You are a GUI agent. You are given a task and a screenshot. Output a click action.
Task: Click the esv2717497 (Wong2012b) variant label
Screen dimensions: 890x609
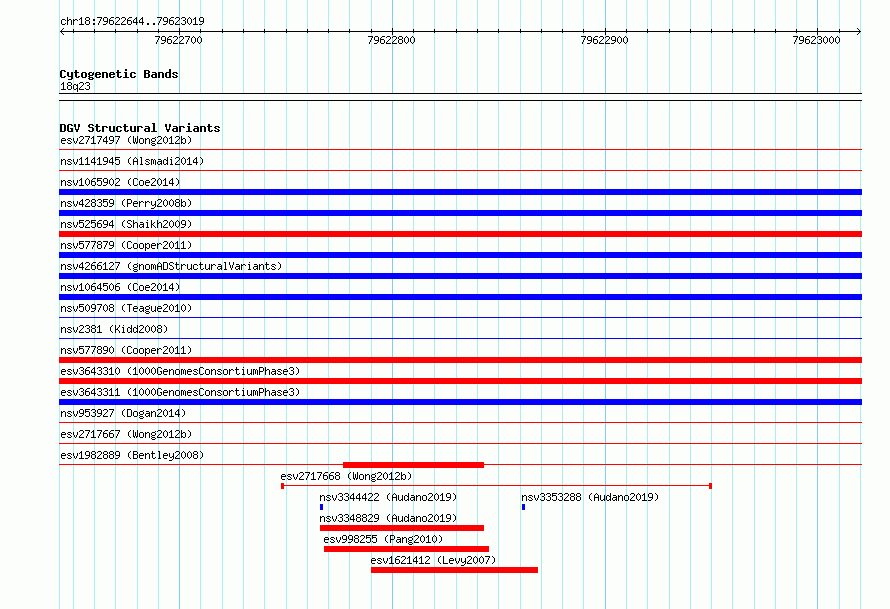tap(126, 140)
